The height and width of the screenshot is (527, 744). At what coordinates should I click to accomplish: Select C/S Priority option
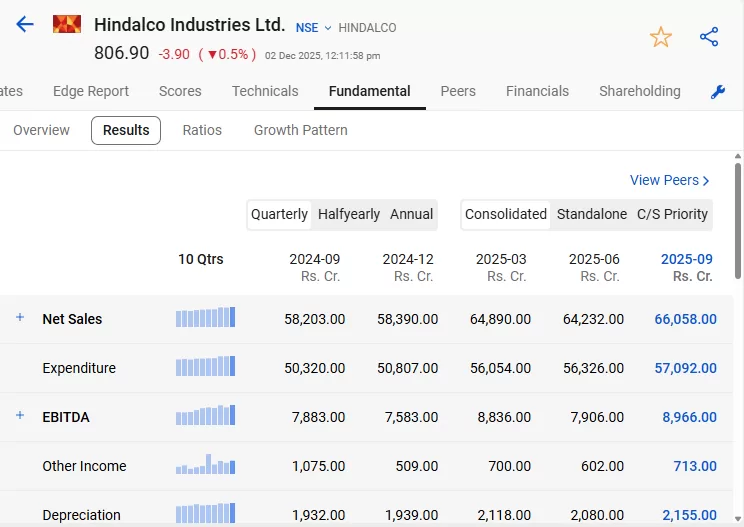point(672,214)
